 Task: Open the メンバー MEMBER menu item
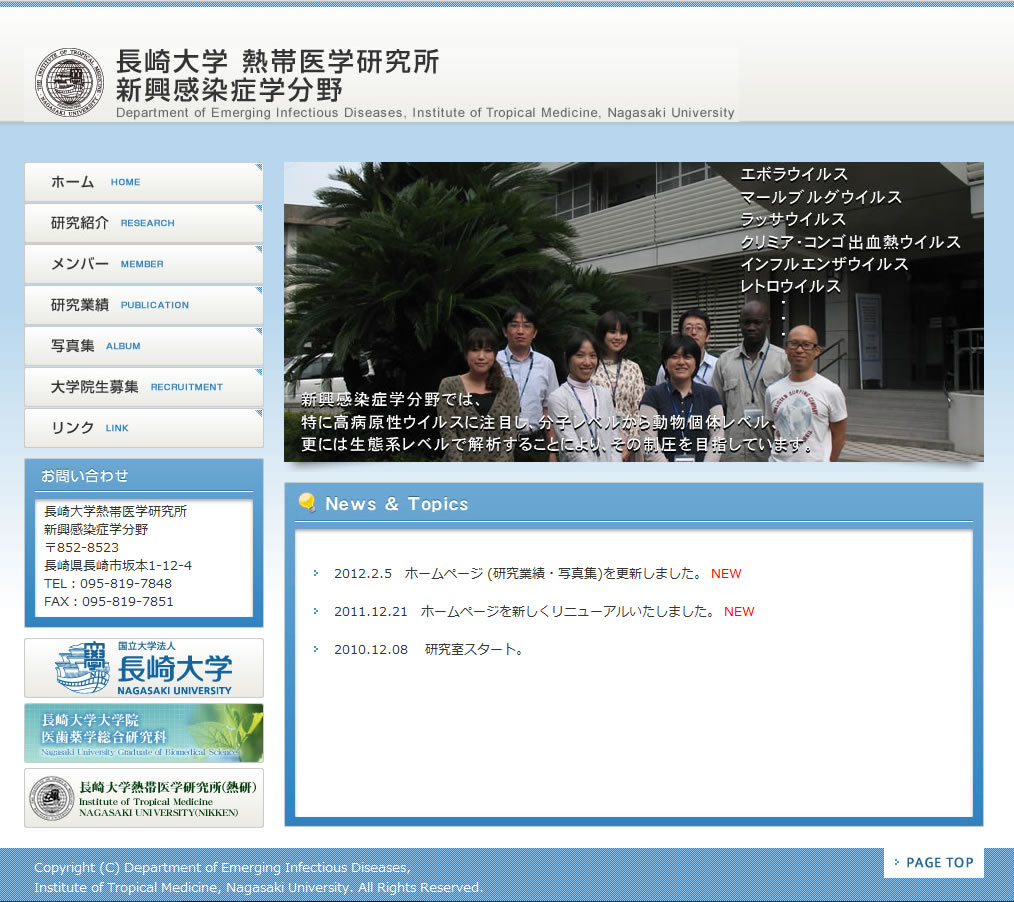pyautogui.click(x=143, y=264)
